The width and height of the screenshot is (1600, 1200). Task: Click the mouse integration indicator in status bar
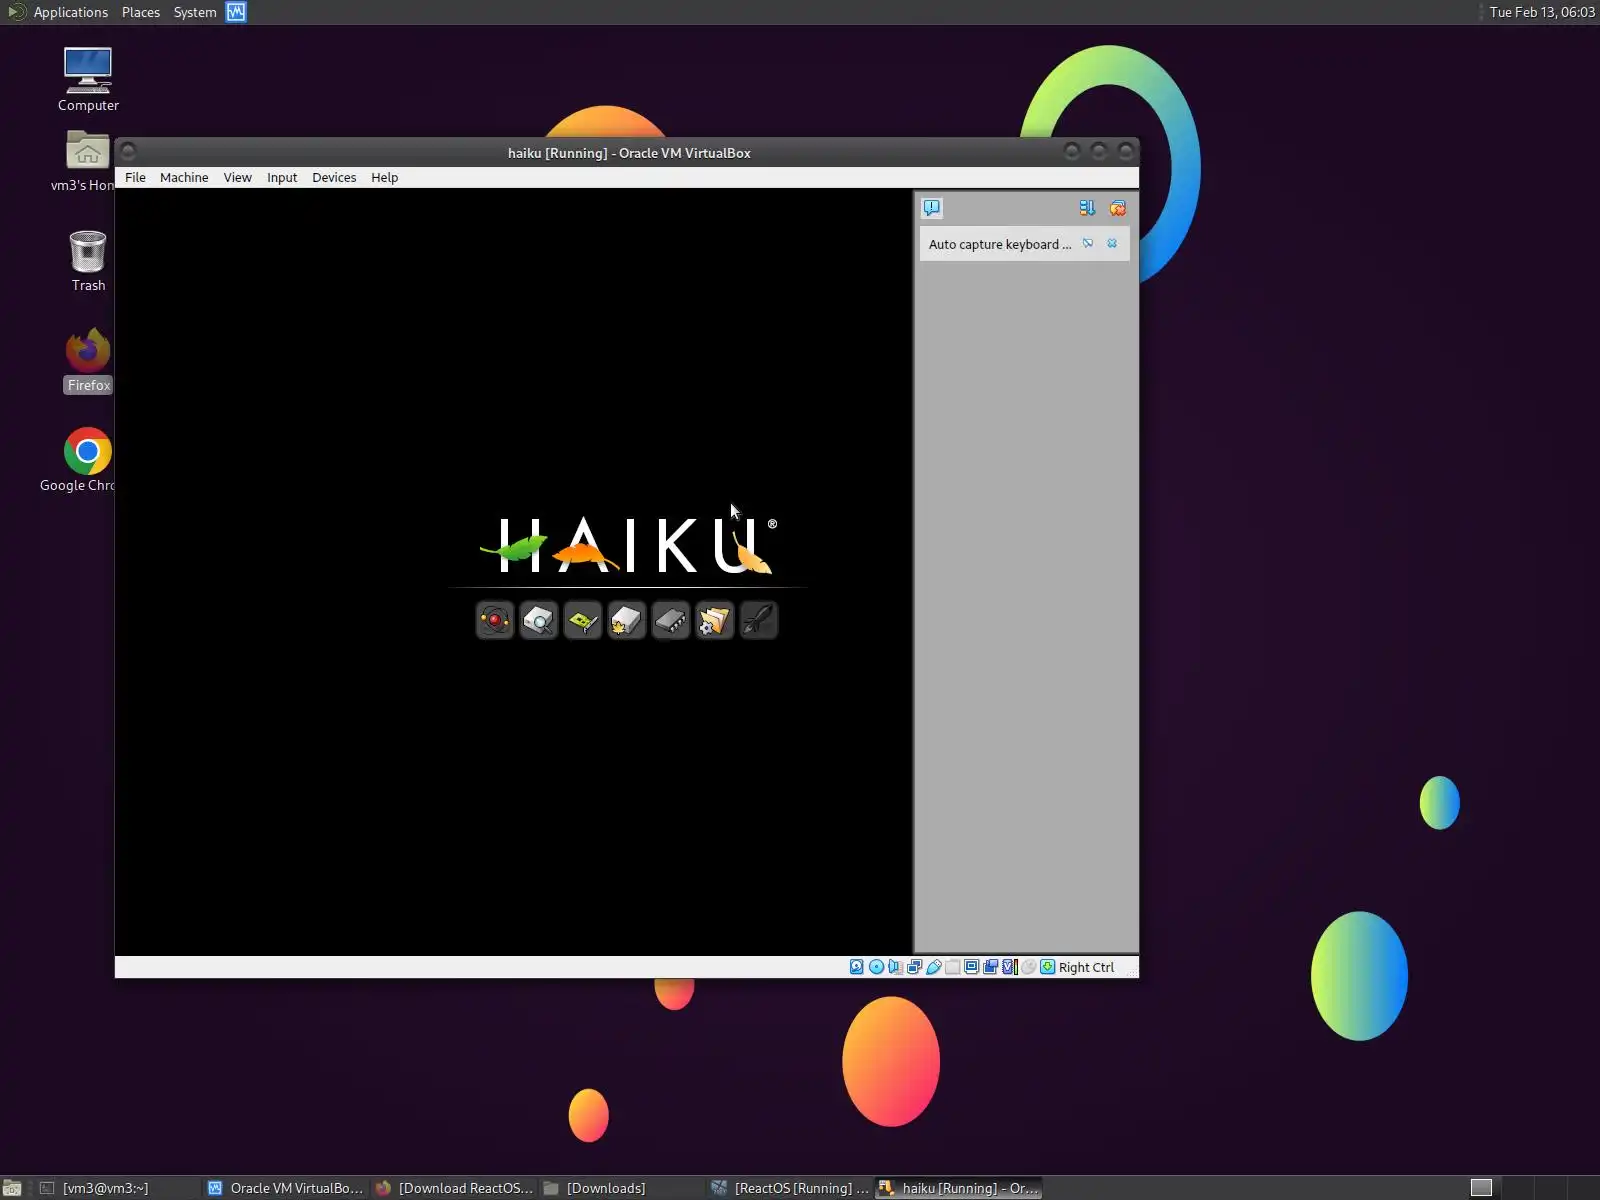pyautogui.click(x=1028, y=967)
